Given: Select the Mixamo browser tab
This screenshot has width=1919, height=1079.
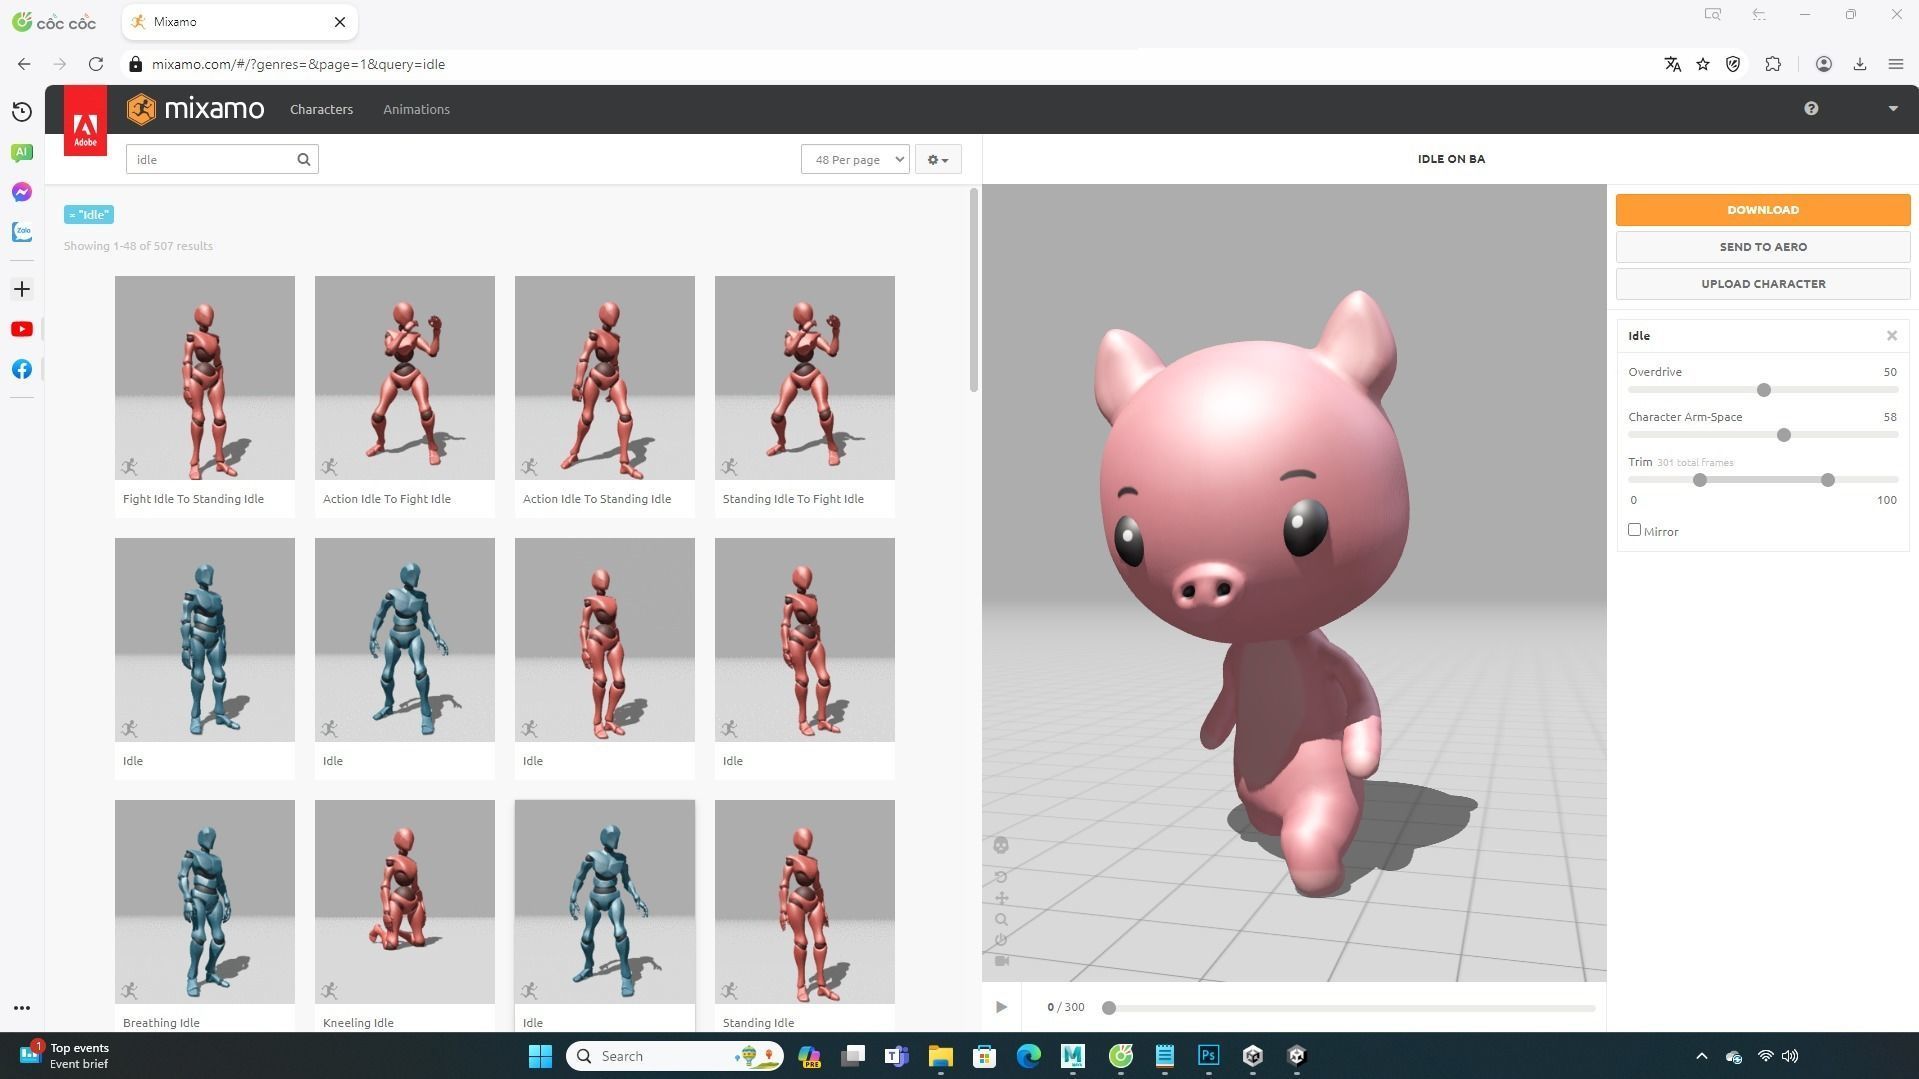Looking at the screenshot, I should [239, 22].
